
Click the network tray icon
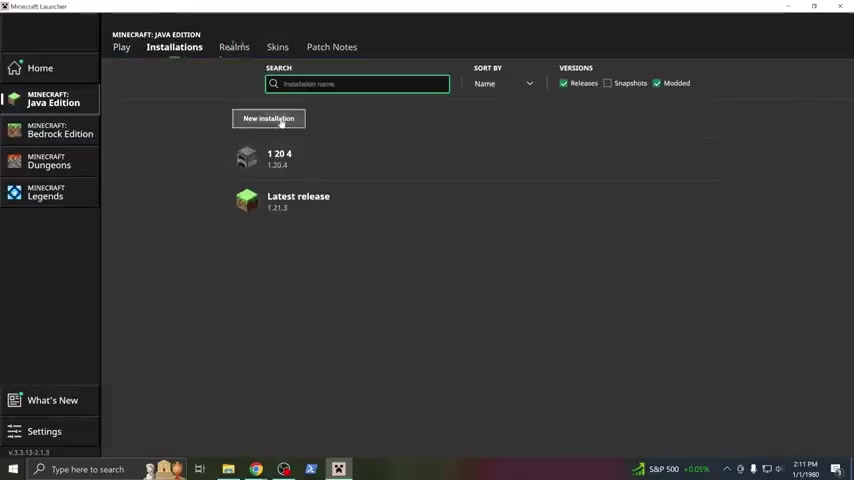click(767, 469)
